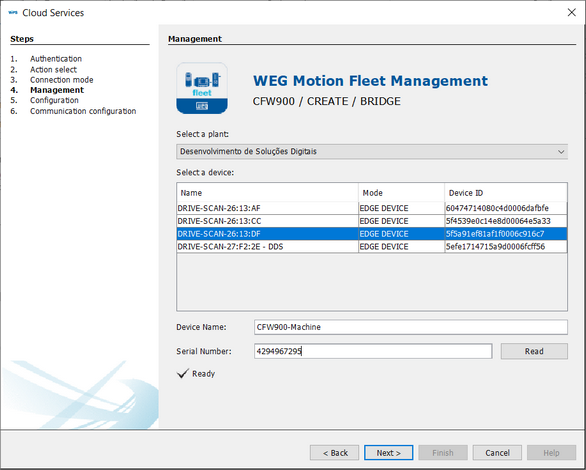586x470 pixels.
Task: Click EDGE DEVICE mode of DRIVE-SCAN-27:F2:2E row
Action: click(384, 247)
